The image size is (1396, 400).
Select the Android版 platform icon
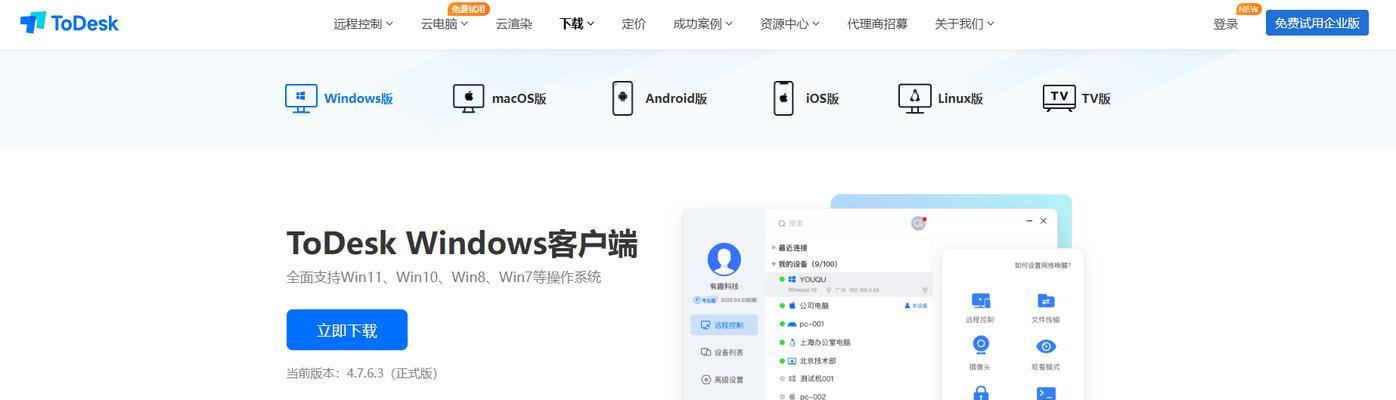tap(623, 98)
